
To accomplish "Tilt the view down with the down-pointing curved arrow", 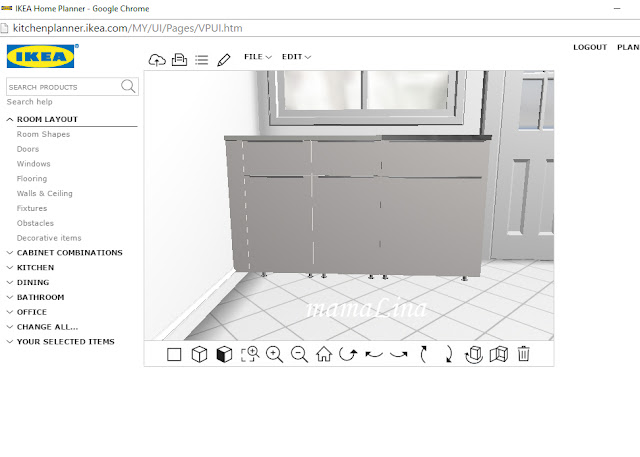I will 448,354.
